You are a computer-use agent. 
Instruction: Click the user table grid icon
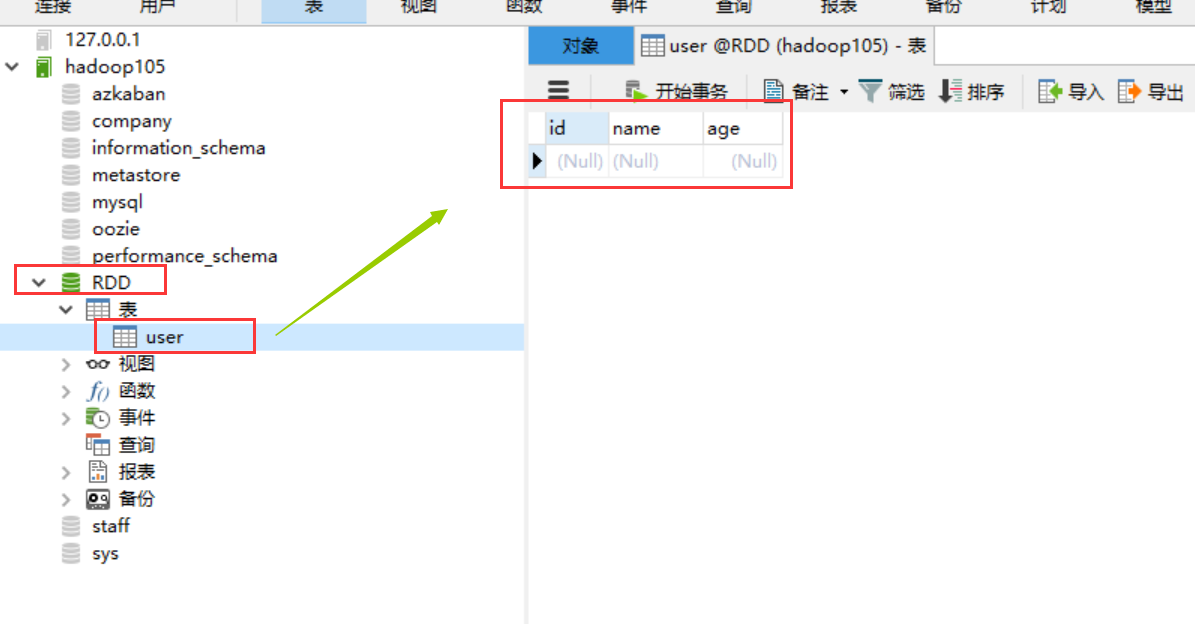coord(125,337)
